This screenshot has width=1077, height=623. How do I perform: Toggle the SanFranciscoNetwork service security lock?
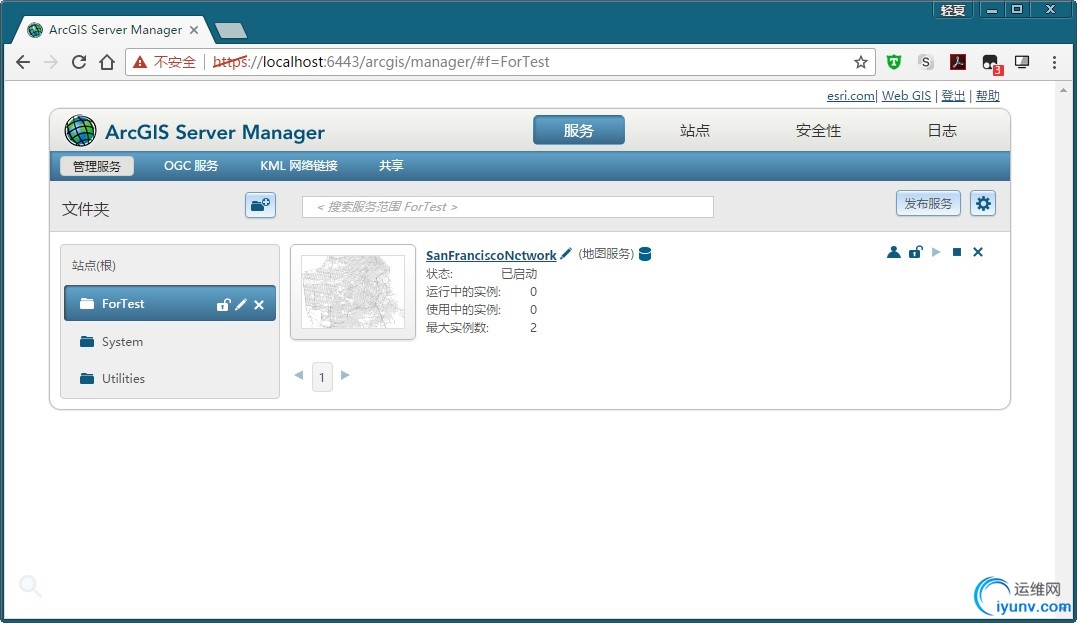915,252
